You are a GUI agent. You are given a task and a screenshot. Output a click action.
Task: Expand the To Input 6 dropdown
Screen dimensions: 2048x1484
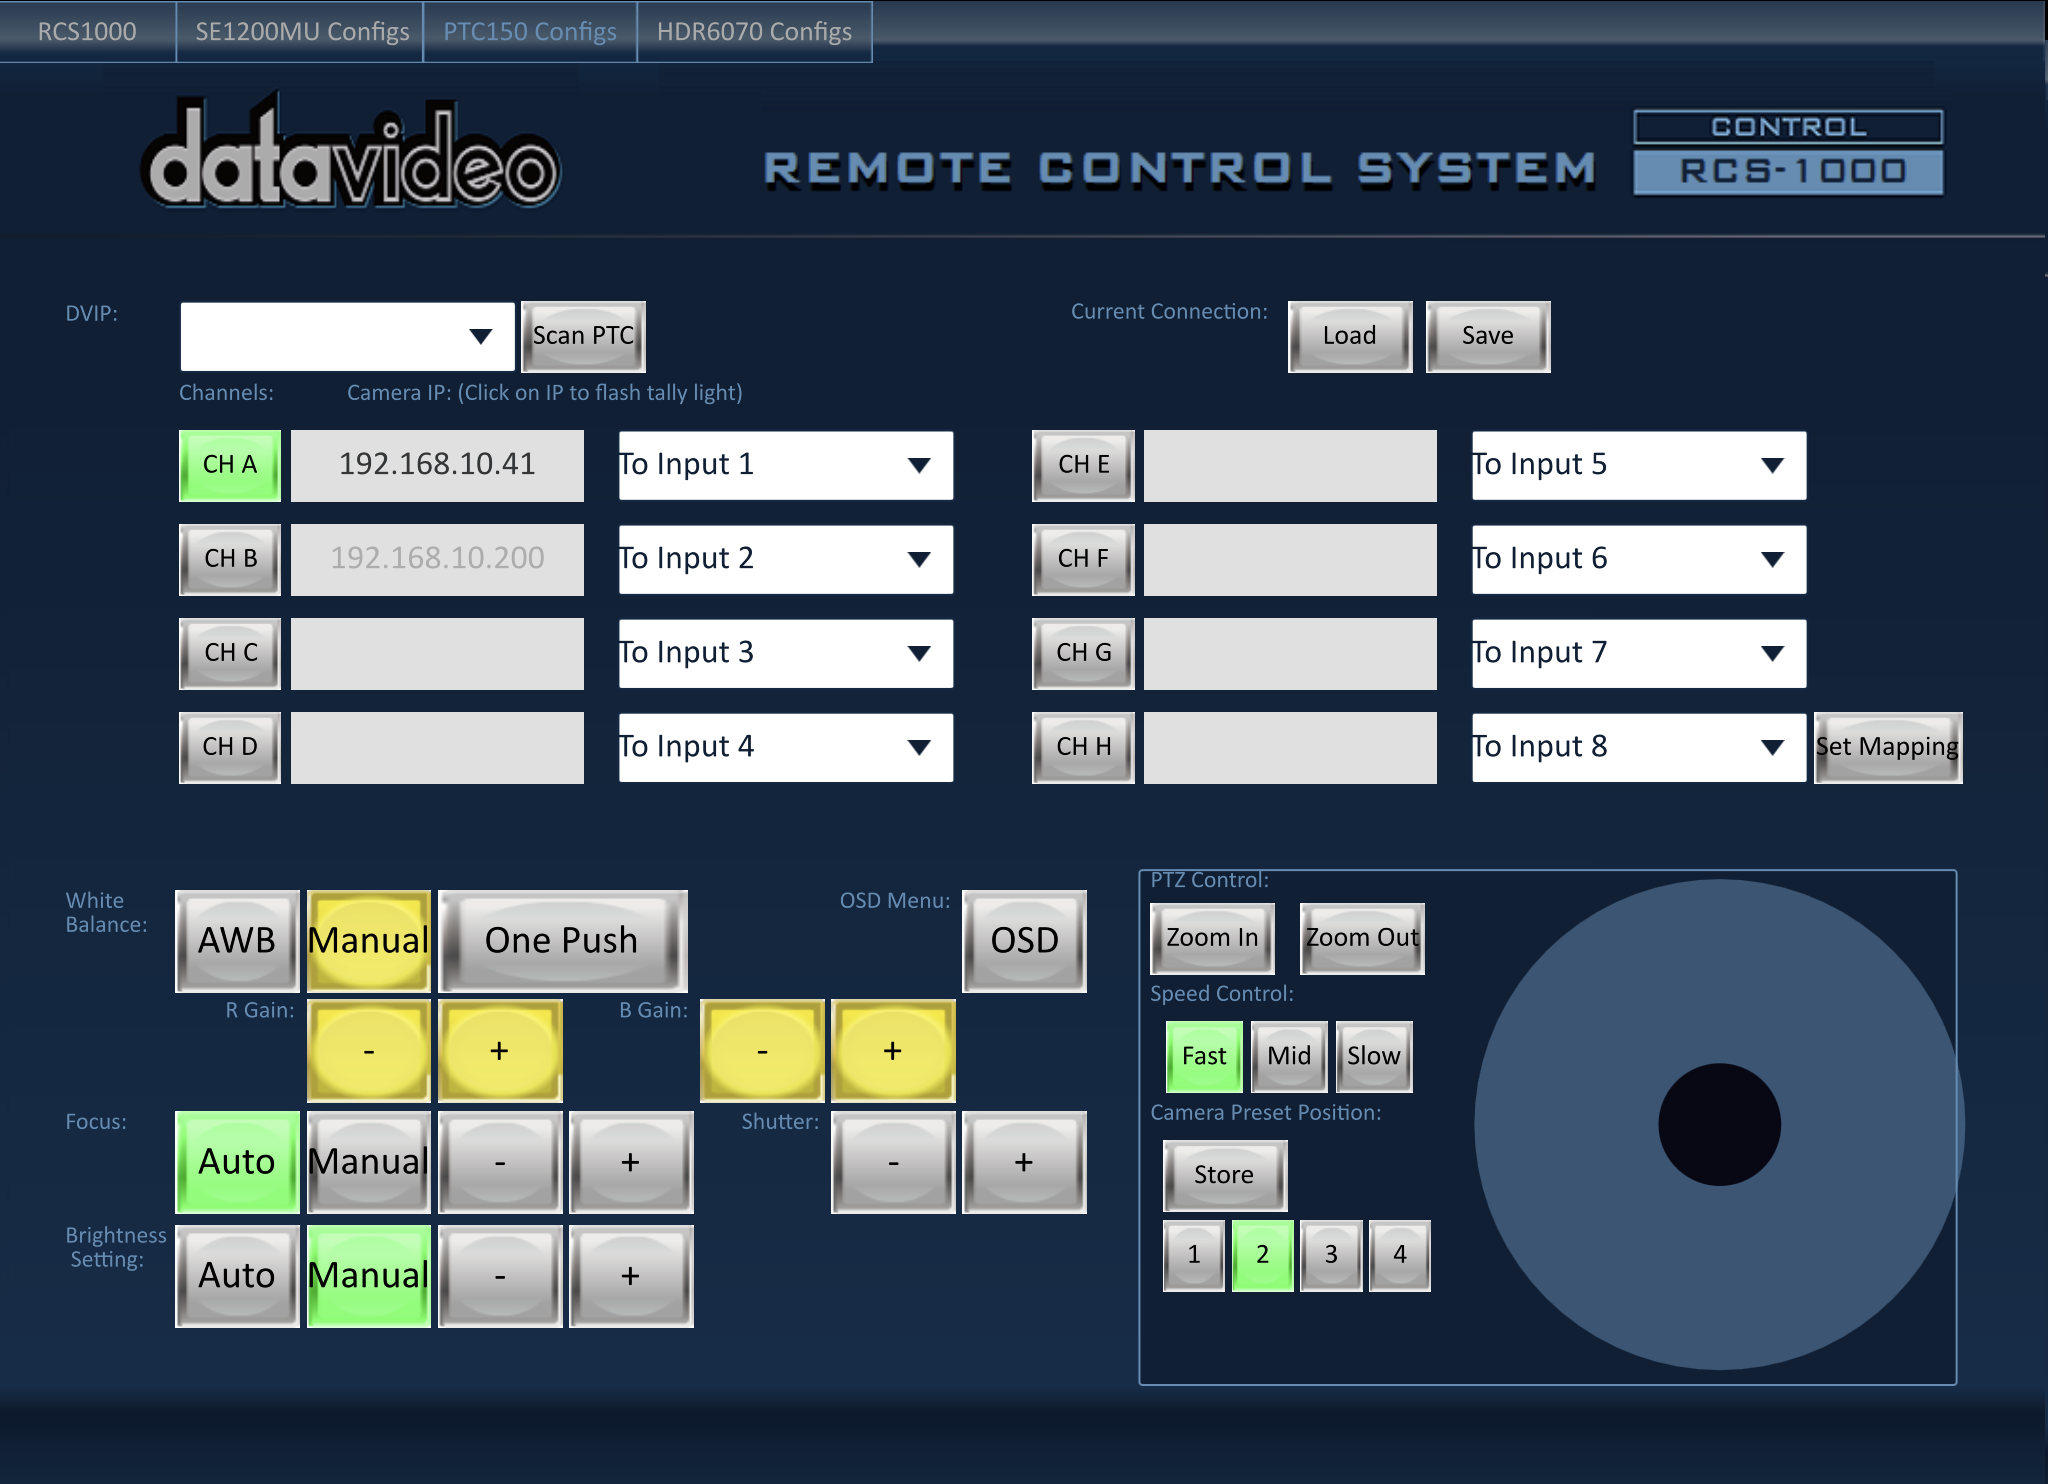pos(1639,559)
